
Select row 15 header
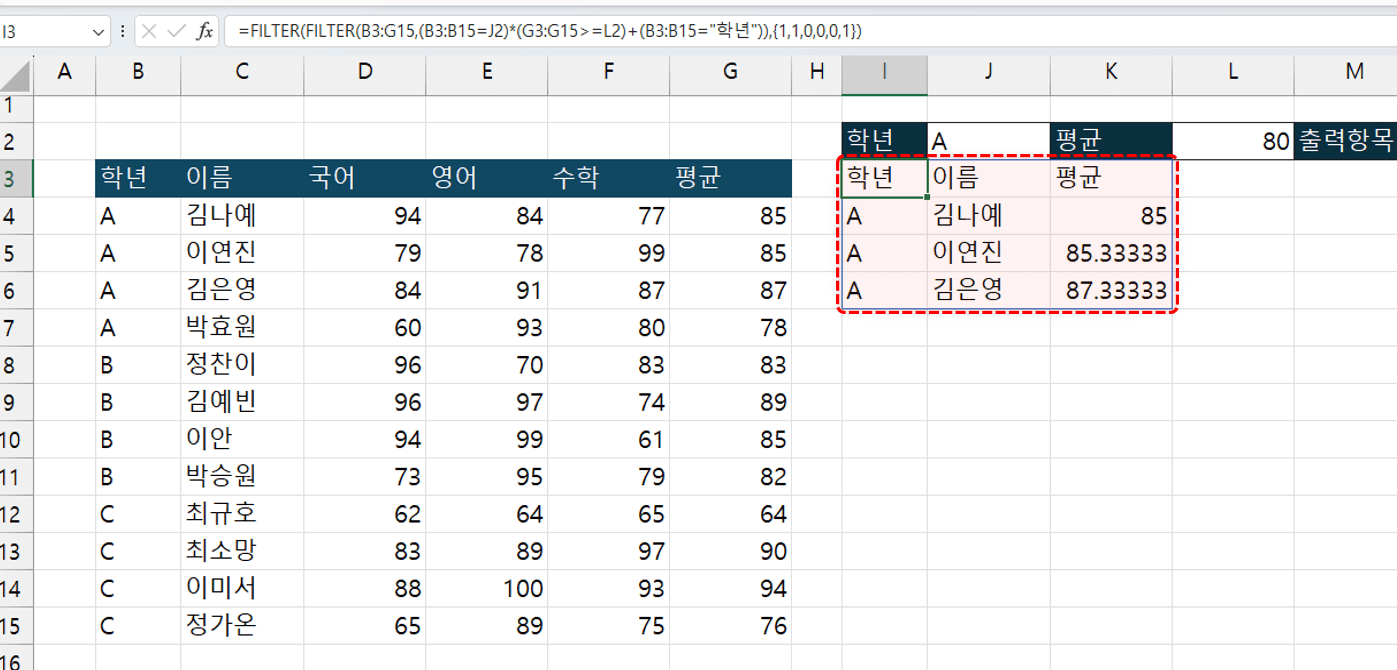click(16, 627)
